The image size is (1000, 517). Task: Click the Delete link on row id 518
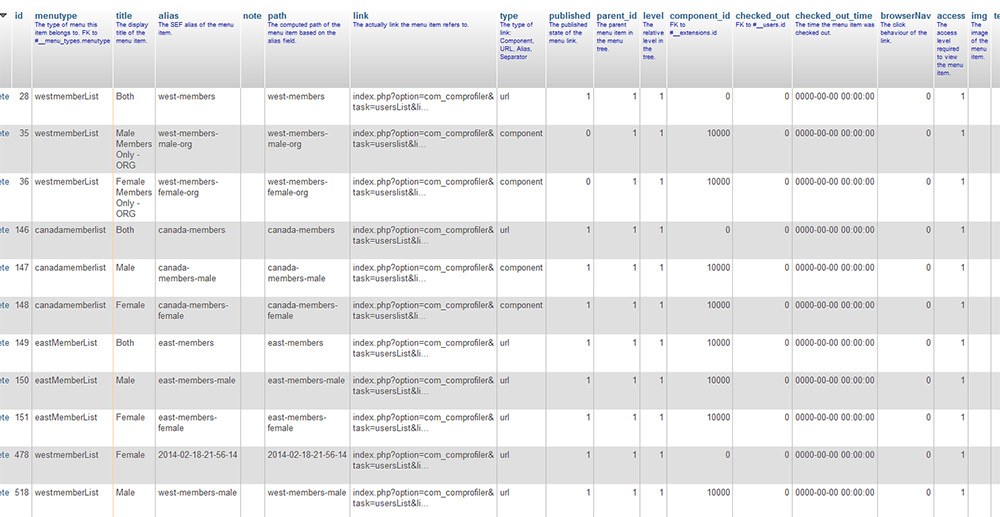4,492
